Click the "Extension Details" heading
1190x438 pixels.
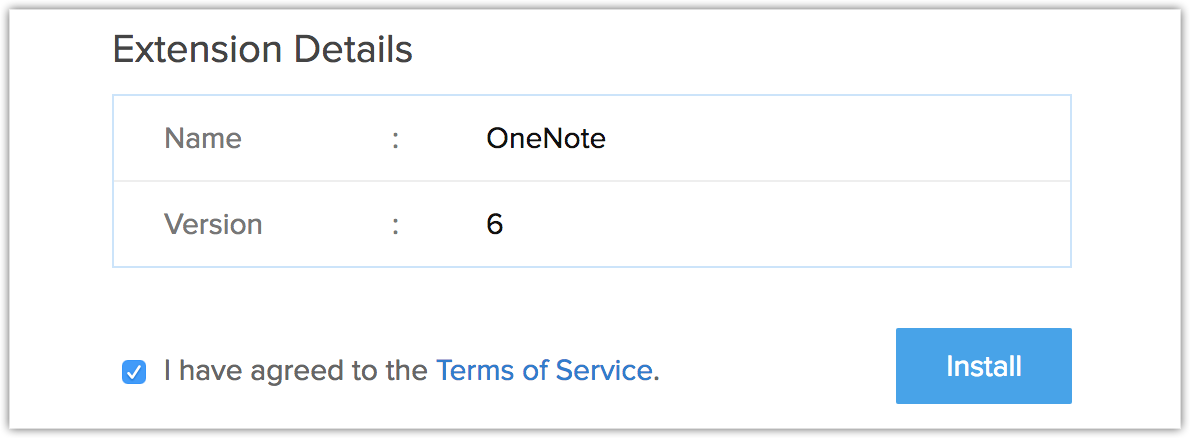point(262,49)
